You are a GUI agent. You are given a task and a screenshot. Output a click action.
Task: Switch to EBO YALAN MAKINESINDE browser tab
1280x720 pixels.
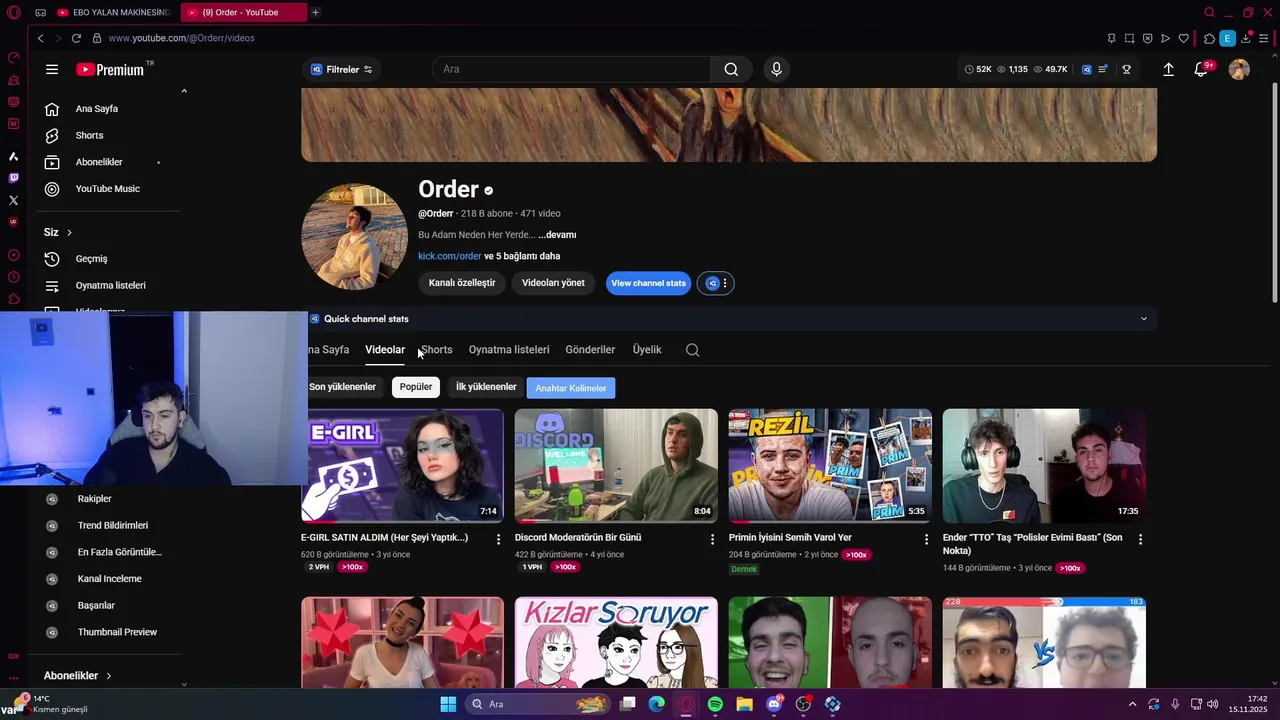pyautogui.click(x=113, y=12)
